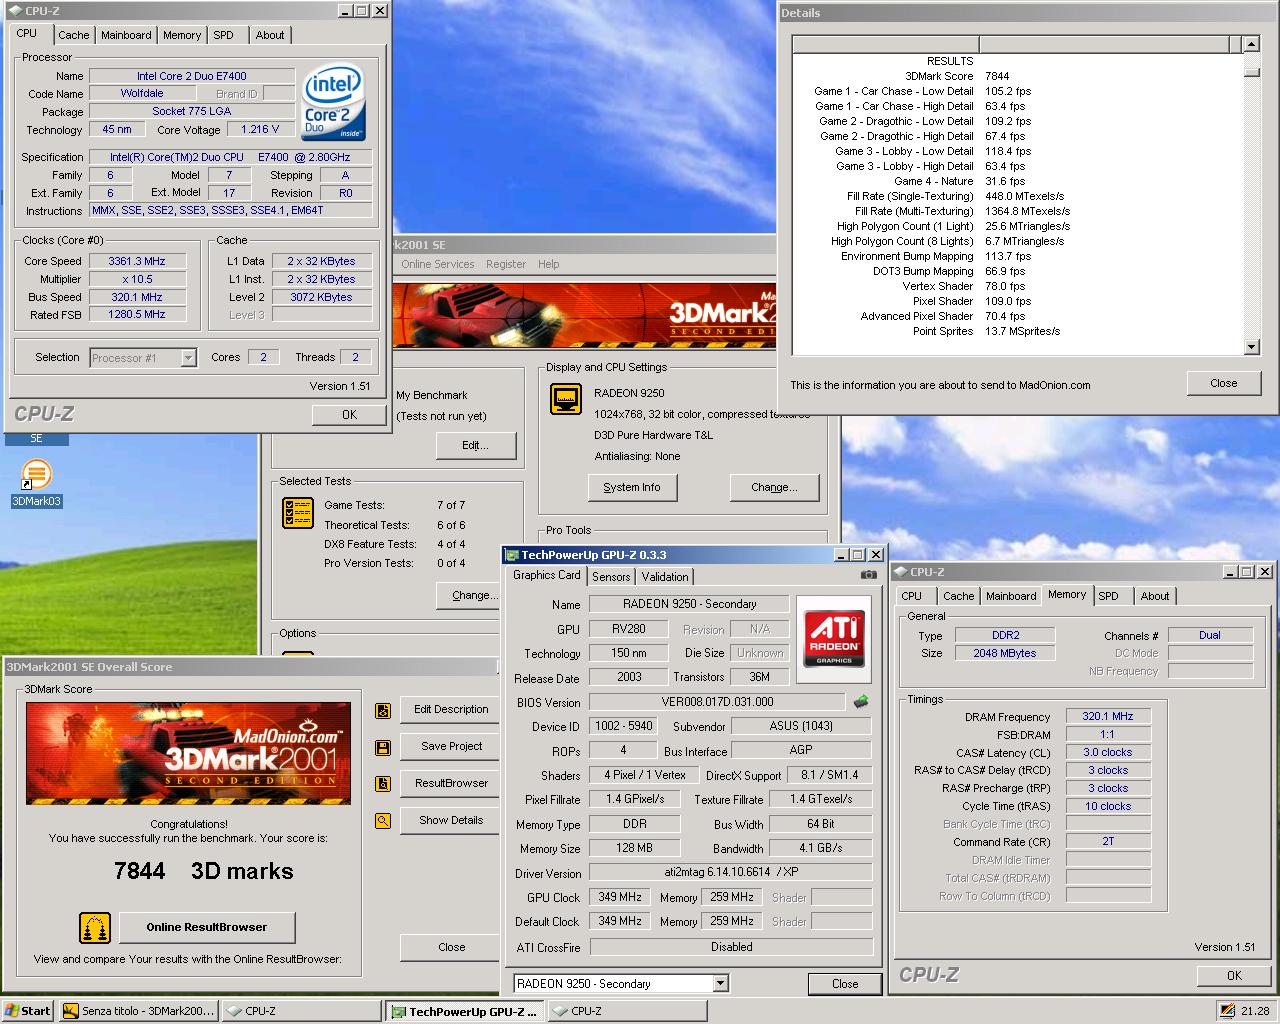The width and height of the screenshot is (1280, 1024).
Task: Click ResultBrowser button
Action: click(x=451, y=784)
